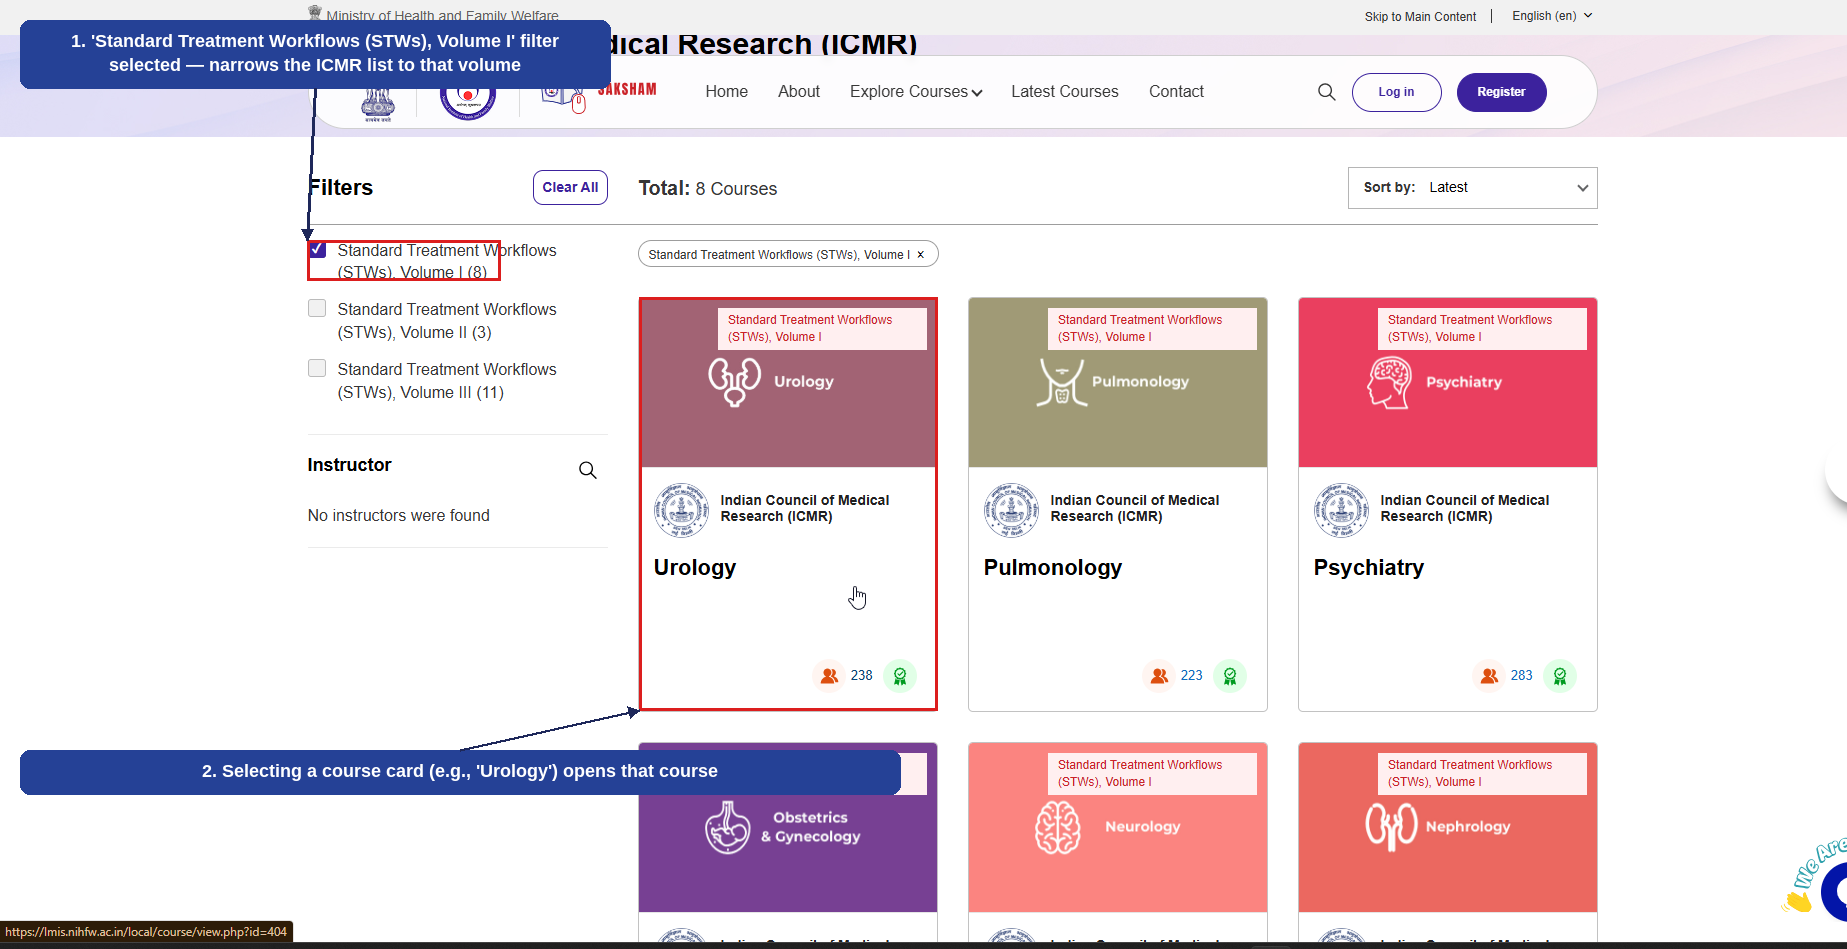Open the English (en) language selector
Image resolution: width=1847 pixels, height=949 pixels.
(1552, 16)
